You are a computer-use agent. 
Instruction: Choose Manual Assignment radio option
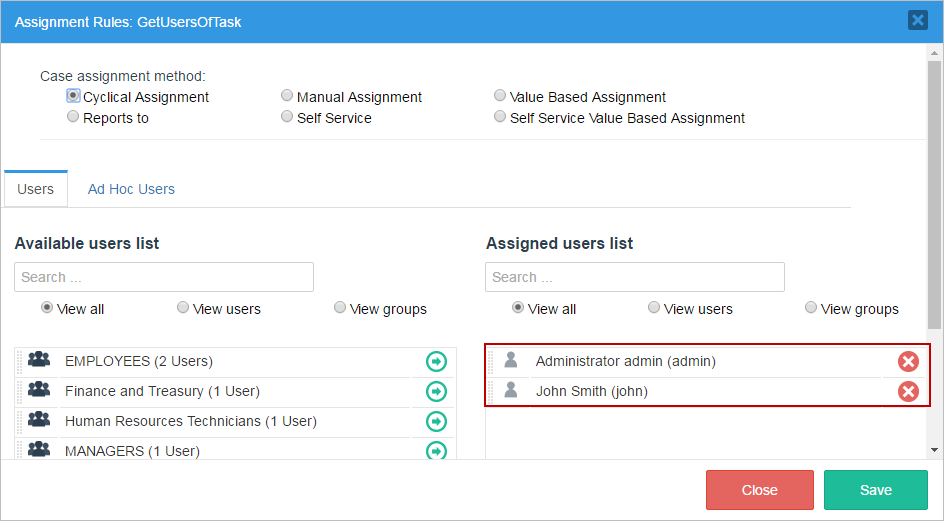click(287, 96)
